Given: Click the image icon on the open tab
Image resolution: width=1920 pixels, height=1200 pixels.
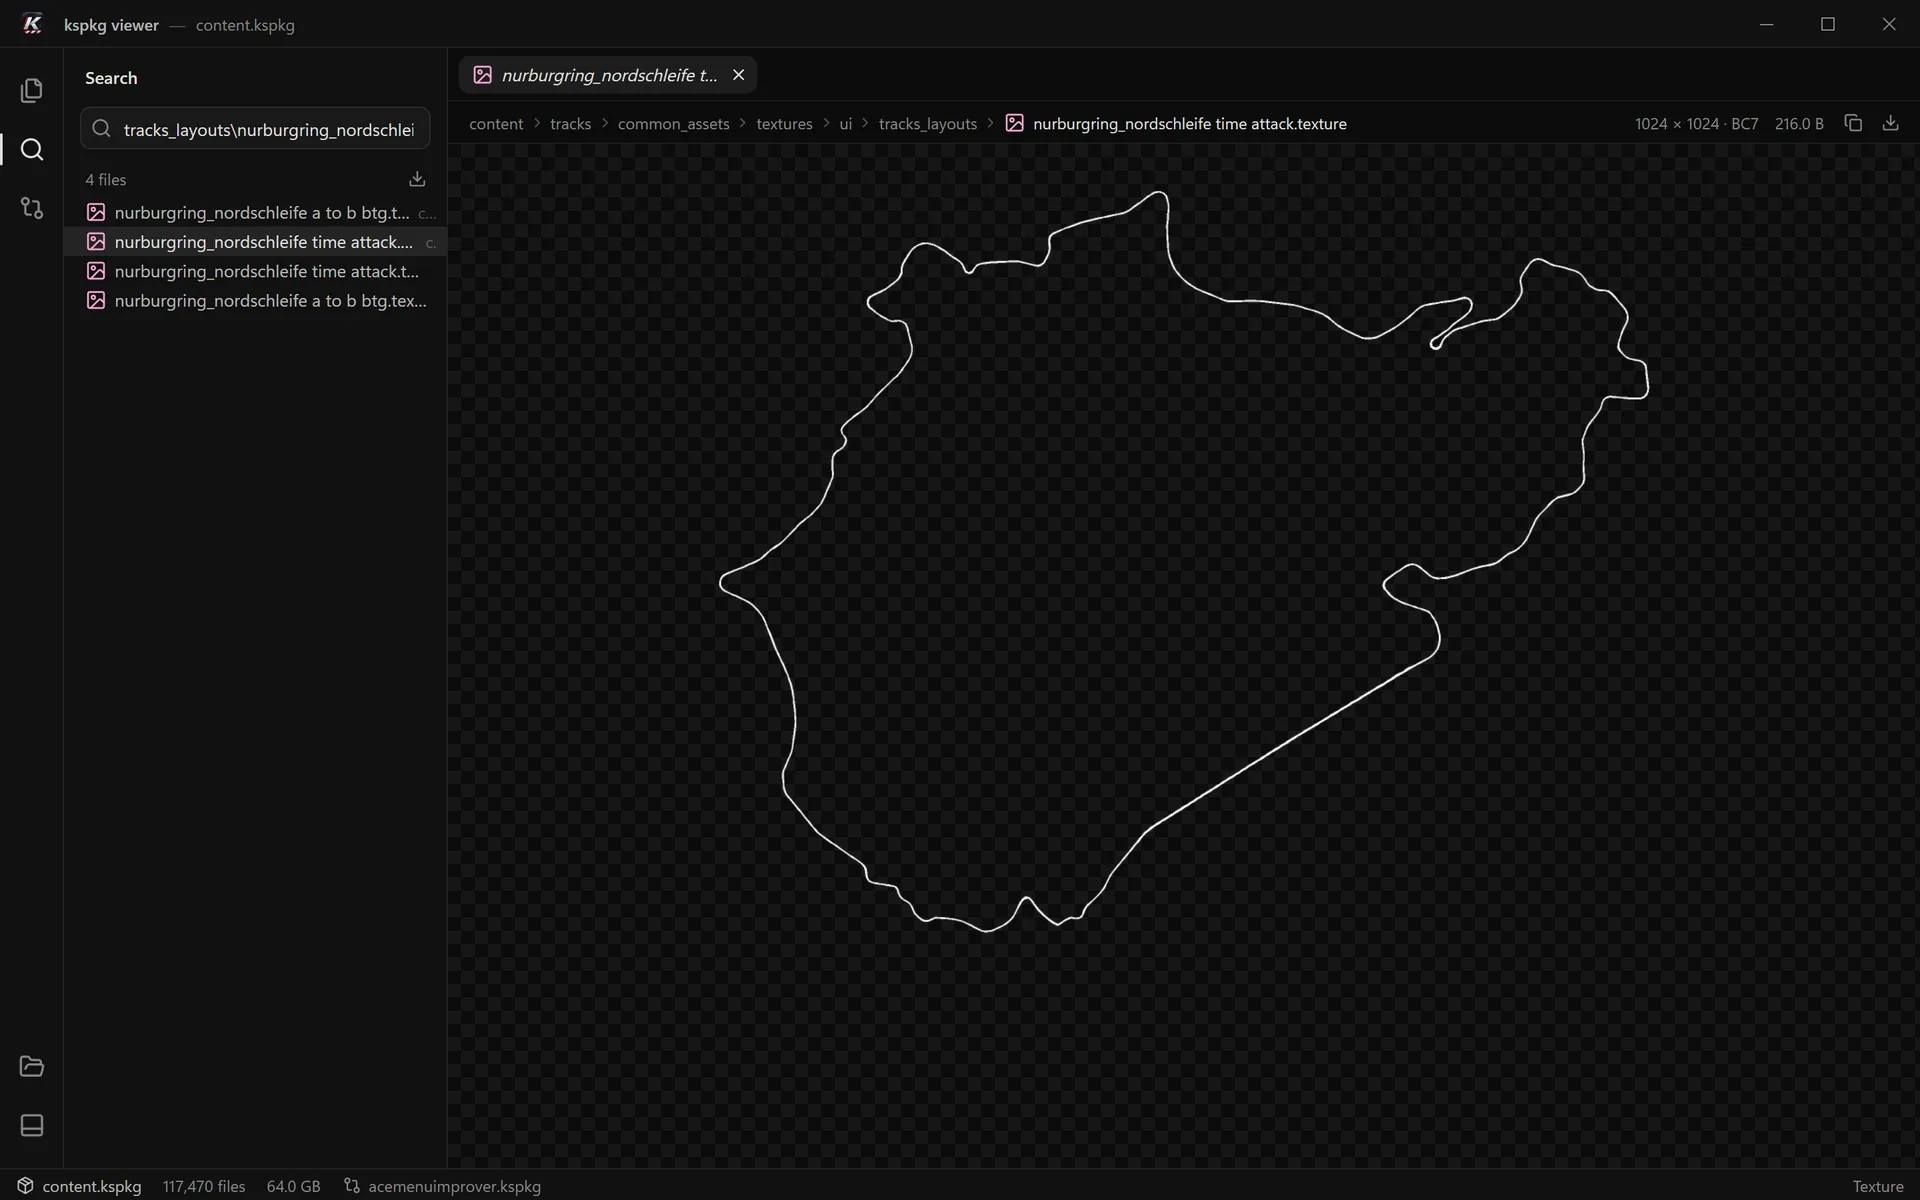Looking at the screenshot, I should tap(482, 75).
